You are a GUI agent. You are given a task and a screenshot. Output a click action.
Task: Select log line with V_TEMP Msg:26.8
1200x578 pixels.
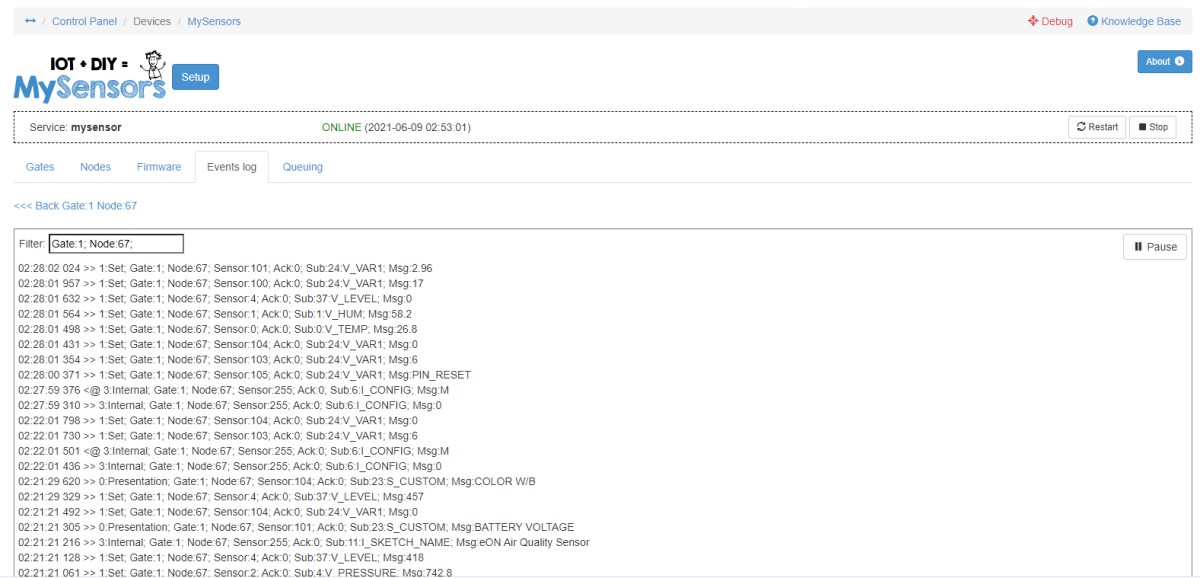coord(217,329)
